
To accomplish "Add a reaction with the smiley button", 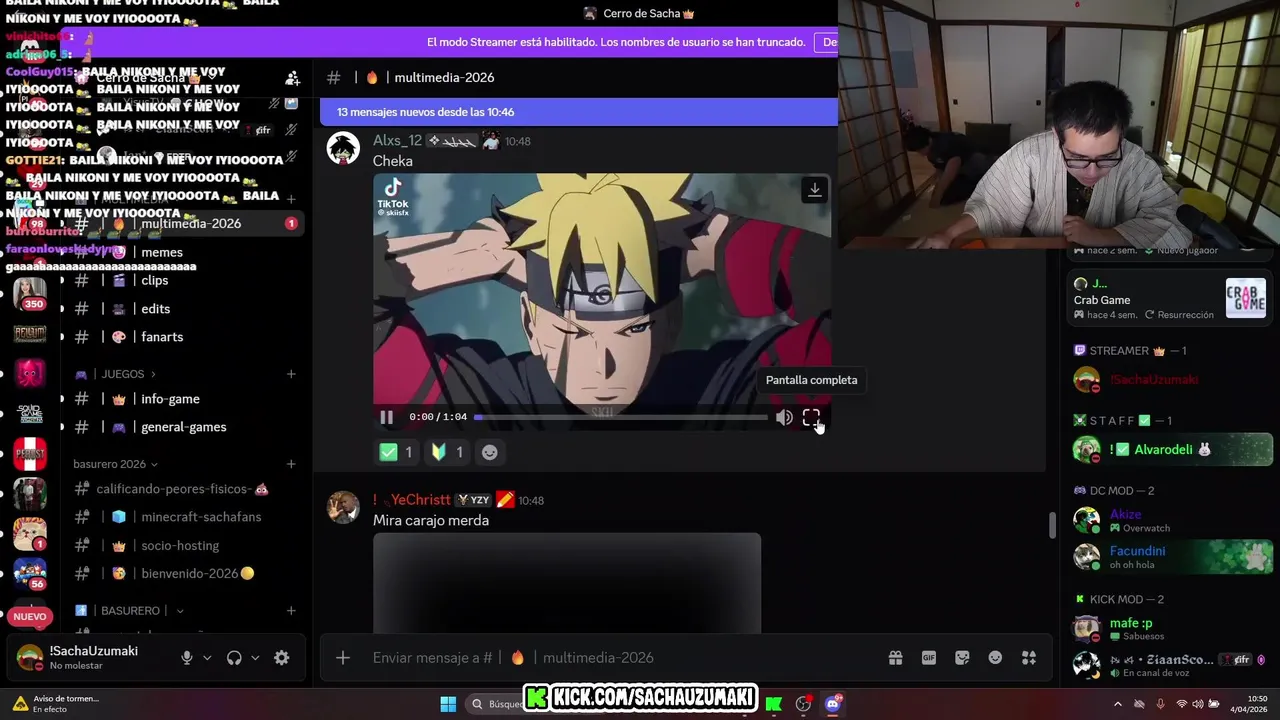I will click(x=489, y=452).
